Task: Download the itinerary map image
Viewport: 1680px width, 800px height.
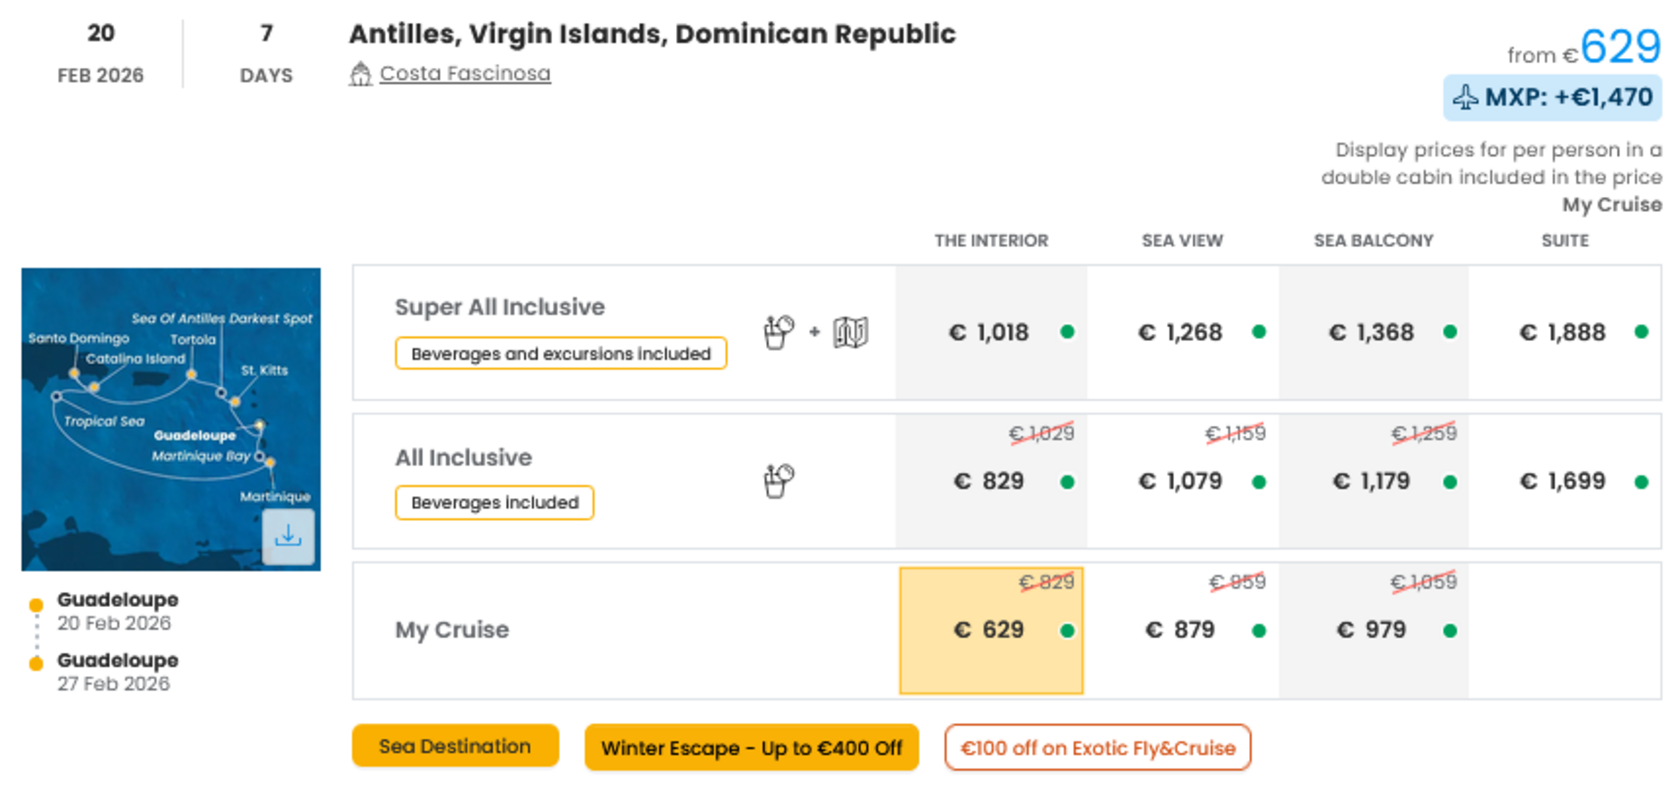Action: pyautogui.click(x=288, y=537)
